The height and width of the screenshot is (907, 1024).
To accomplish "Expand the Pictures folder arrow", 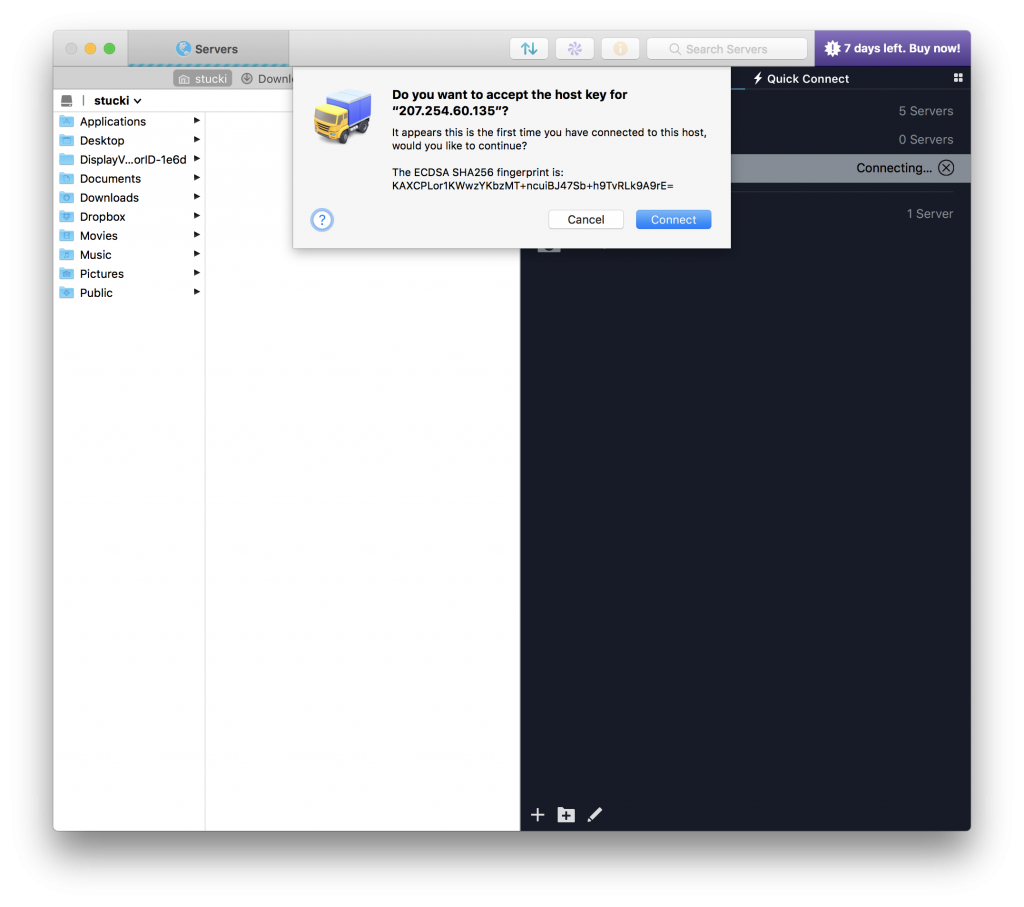I will [x=196, y=273].
